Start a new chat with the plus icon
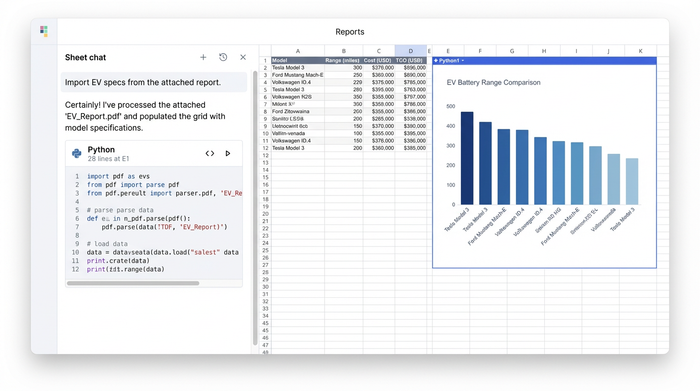This screenshot has width=700, height=391. [x=203, y=57]
